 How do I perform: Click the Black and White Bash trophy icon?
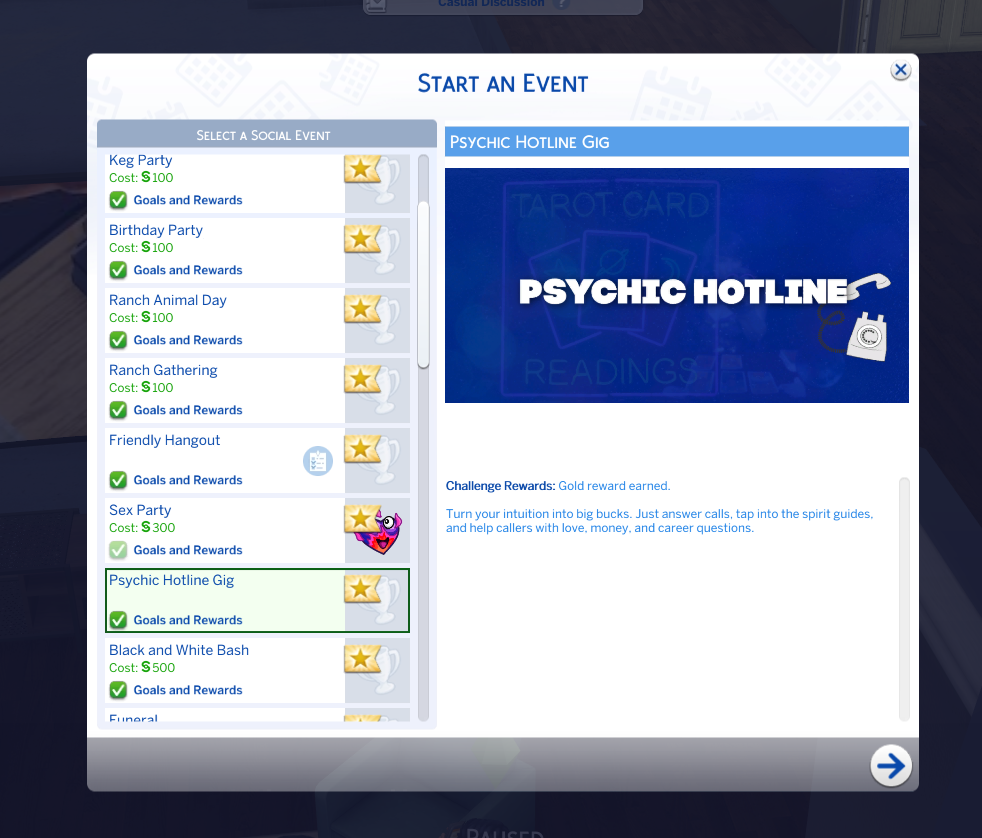tap(372, 670)
